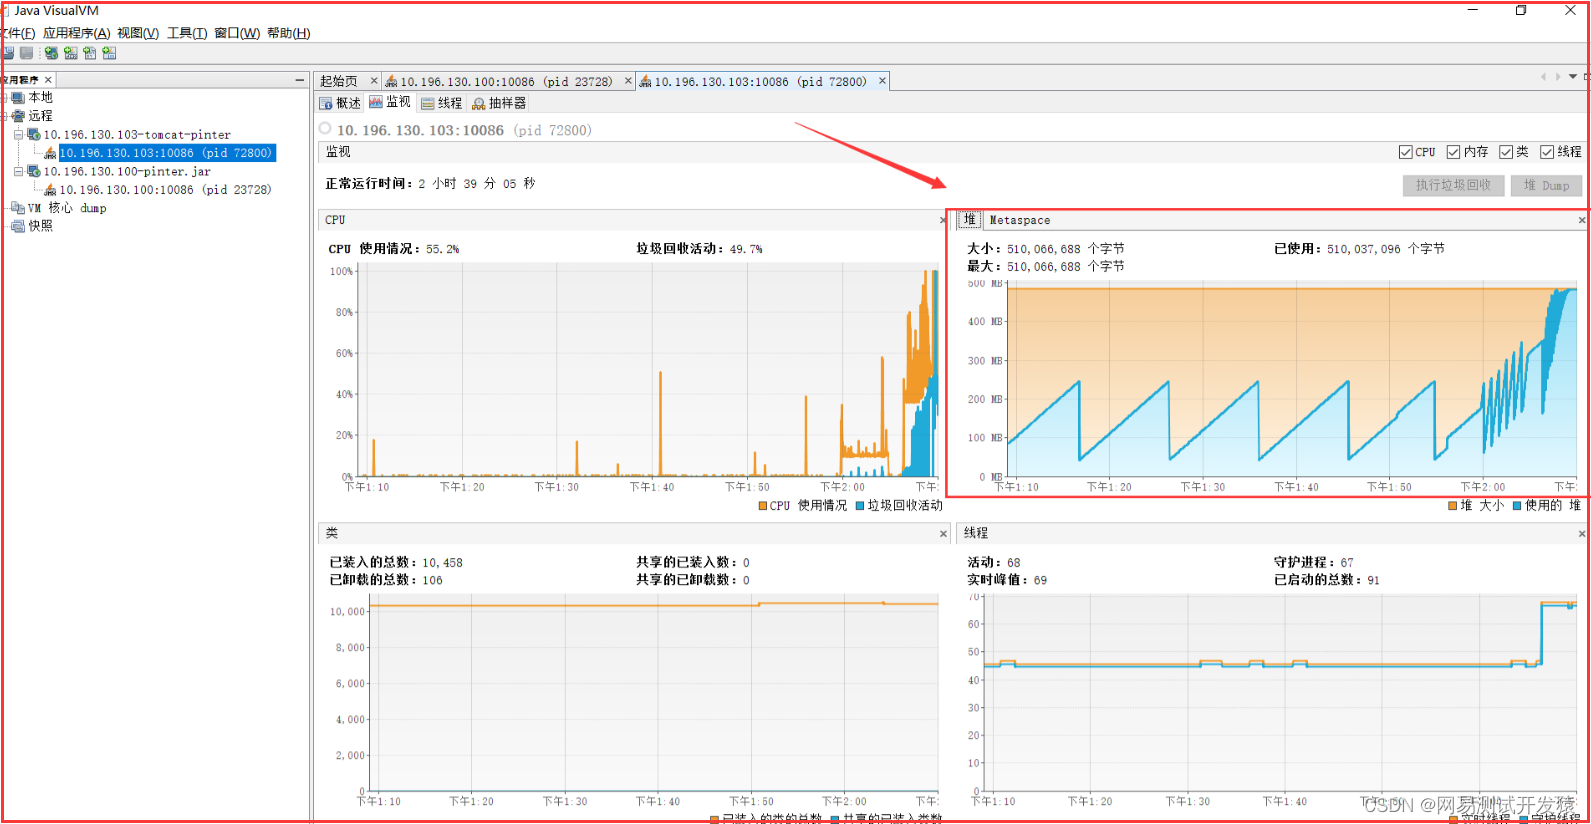Screen dimensions: 1591x824
Task: Click the Add Application Snapshot toolbar icon
Action: pos(109,53)
